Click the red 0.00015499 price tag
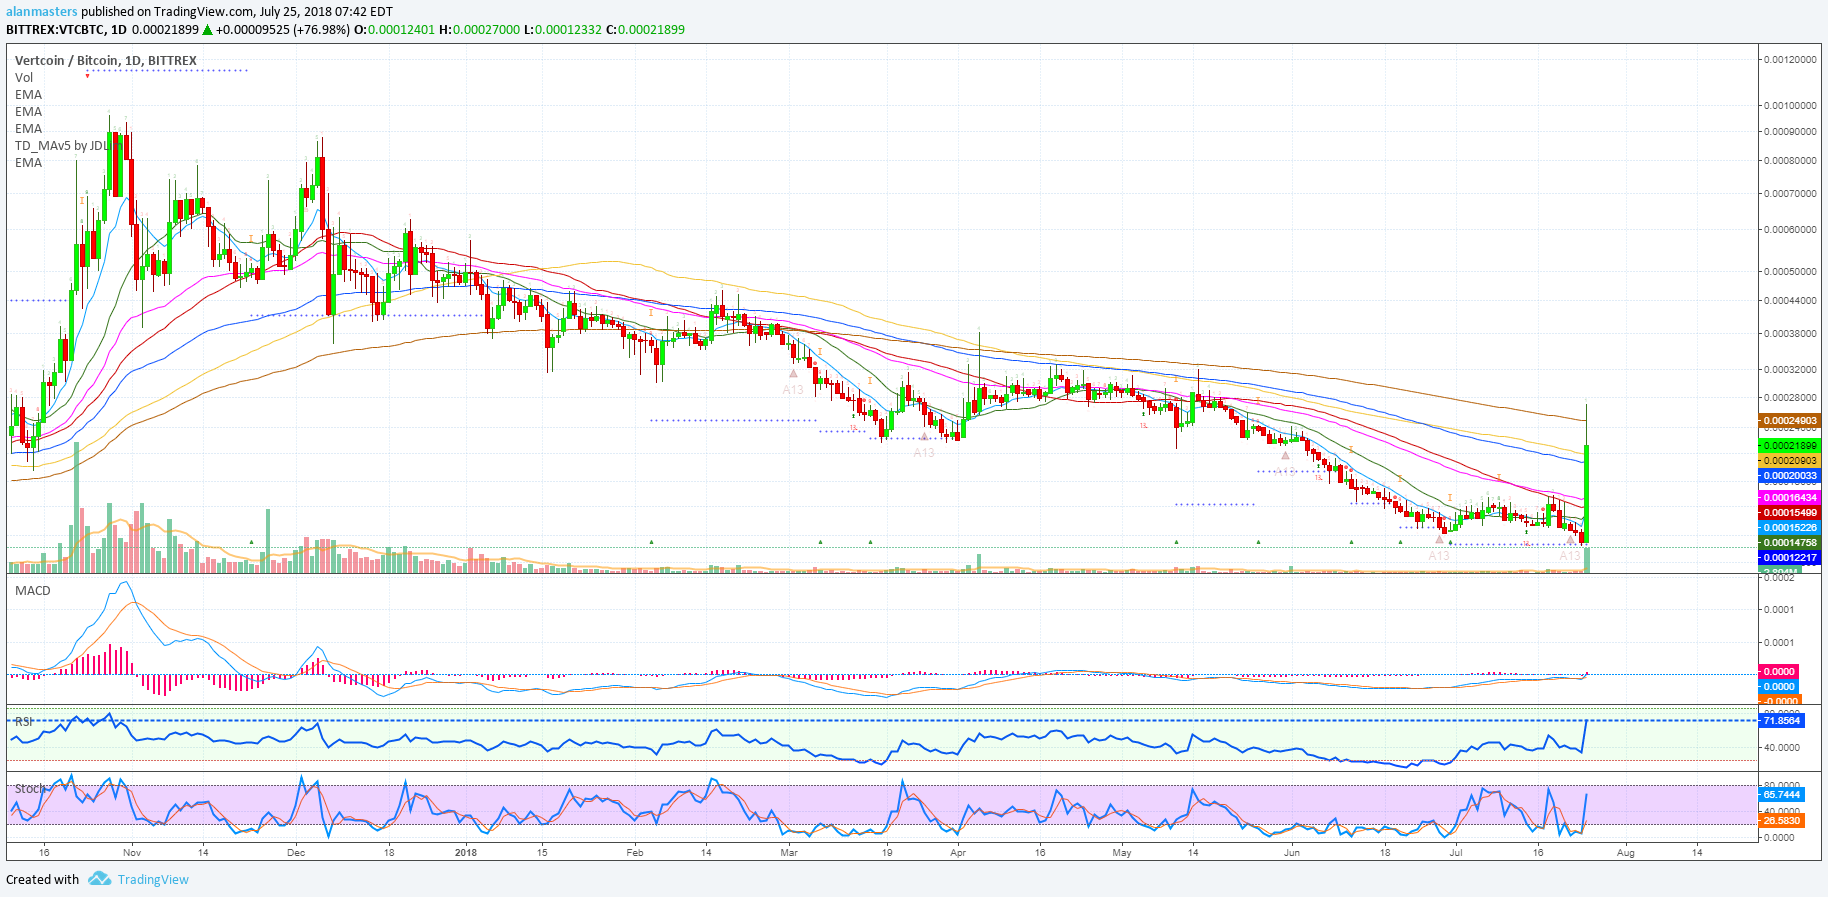This screenshot has width=1828, height=897. [x=1789, y=512]
